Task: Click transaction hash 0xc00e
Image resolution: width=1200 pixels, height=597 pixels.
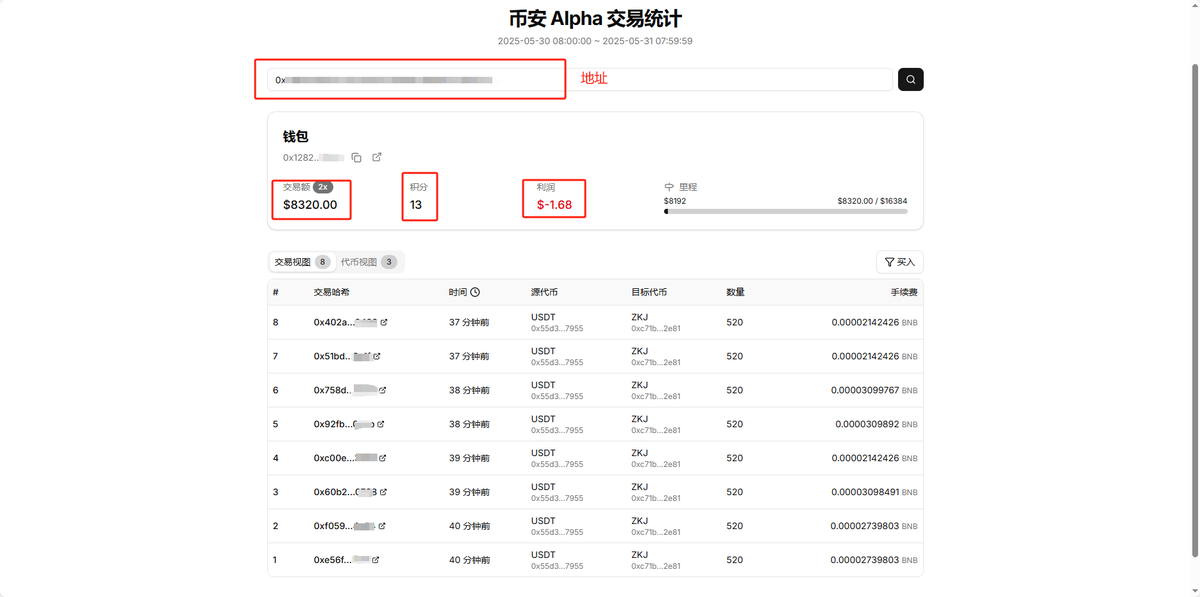Action: 345,458
